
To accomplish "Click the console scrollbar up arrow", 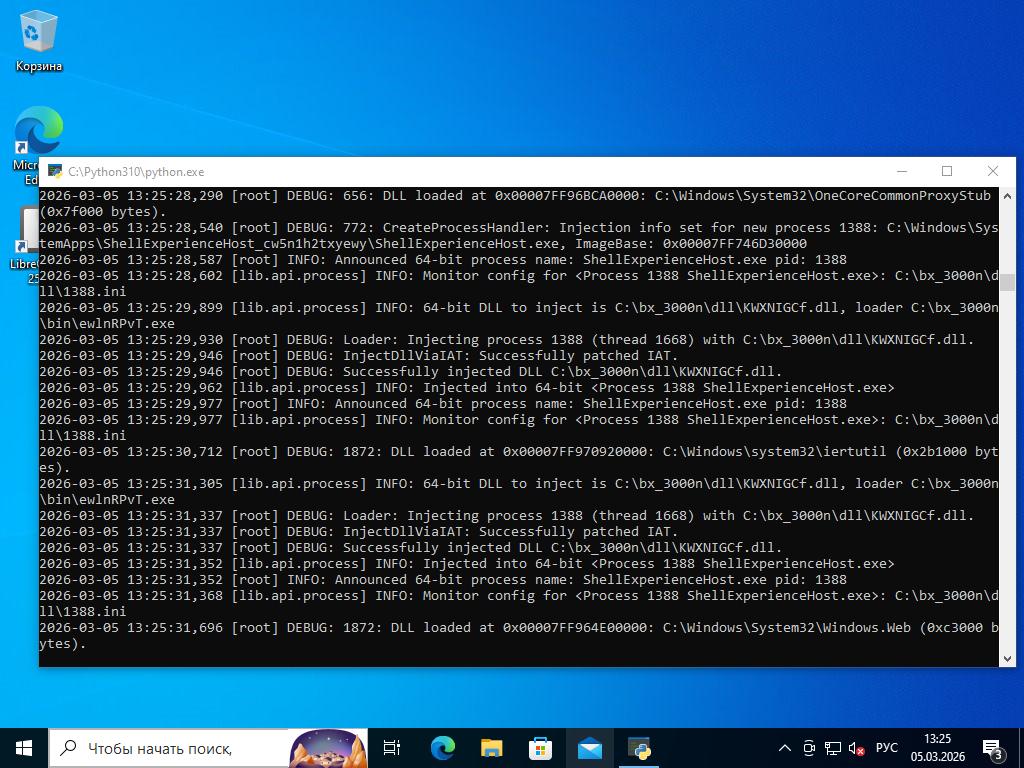I will (1007, 197).
